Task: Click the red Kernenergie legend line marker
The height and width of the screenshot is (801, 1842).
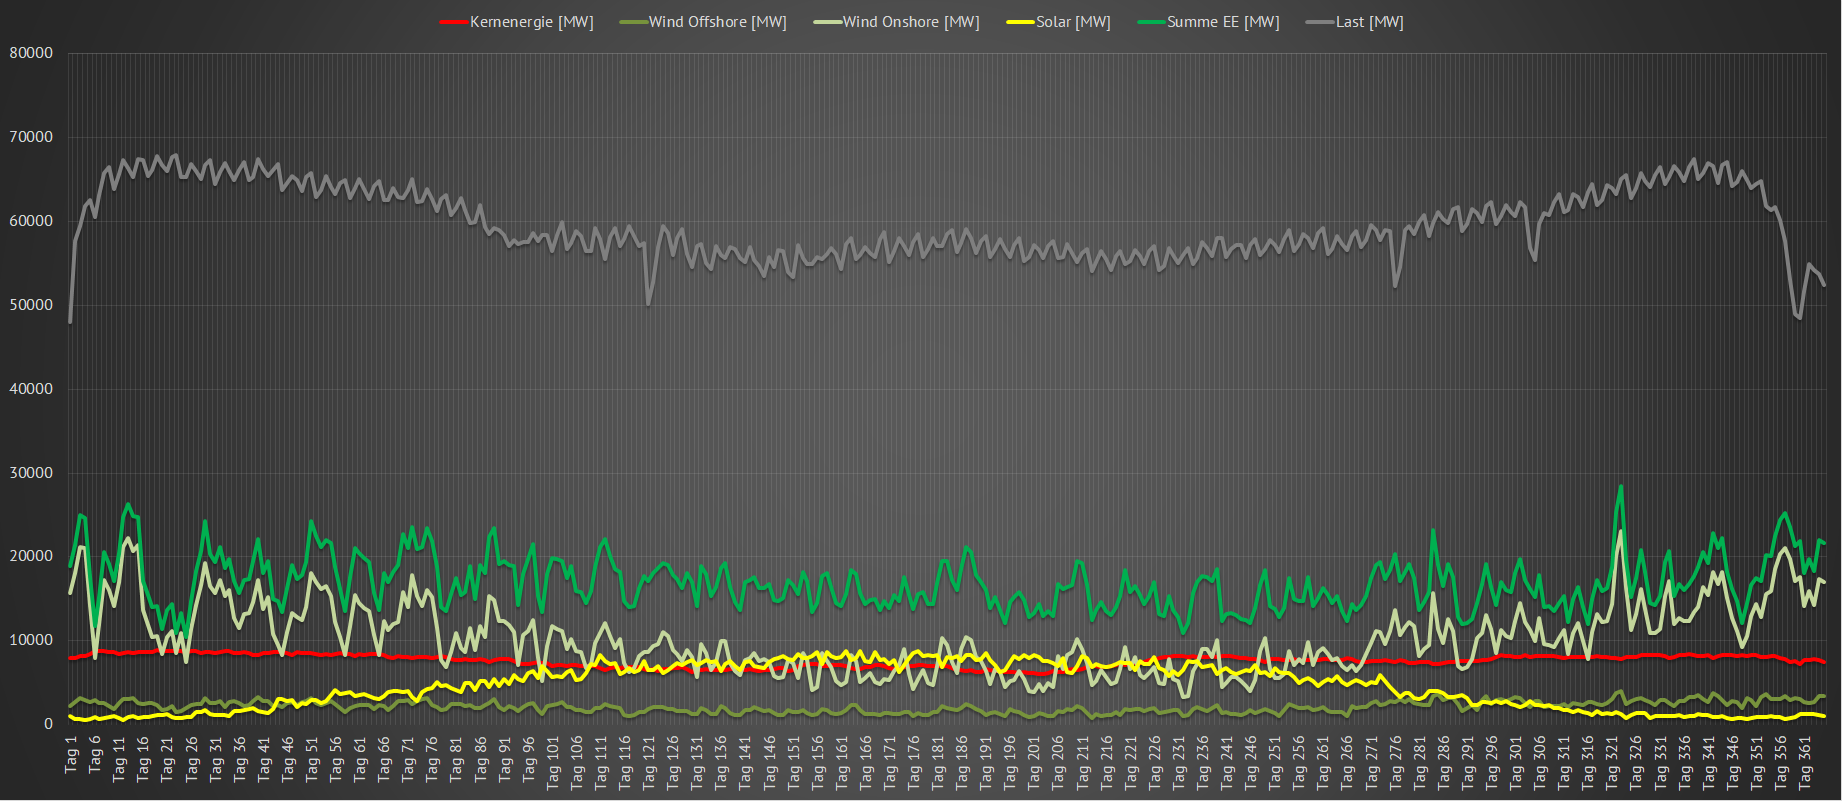Action: click(x=454, y=22)
